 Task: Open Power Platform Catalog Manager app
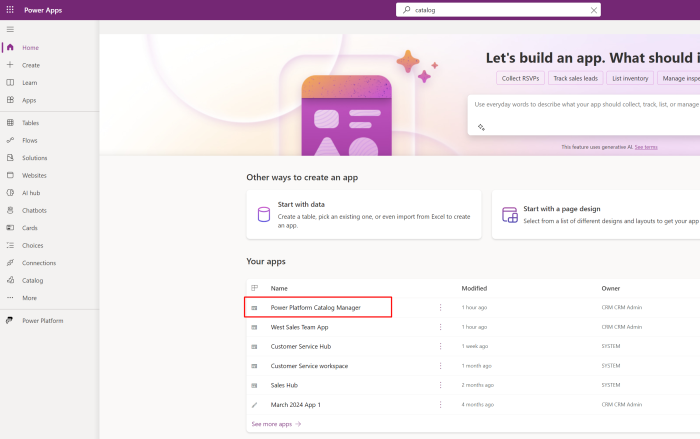coord(315,307)
